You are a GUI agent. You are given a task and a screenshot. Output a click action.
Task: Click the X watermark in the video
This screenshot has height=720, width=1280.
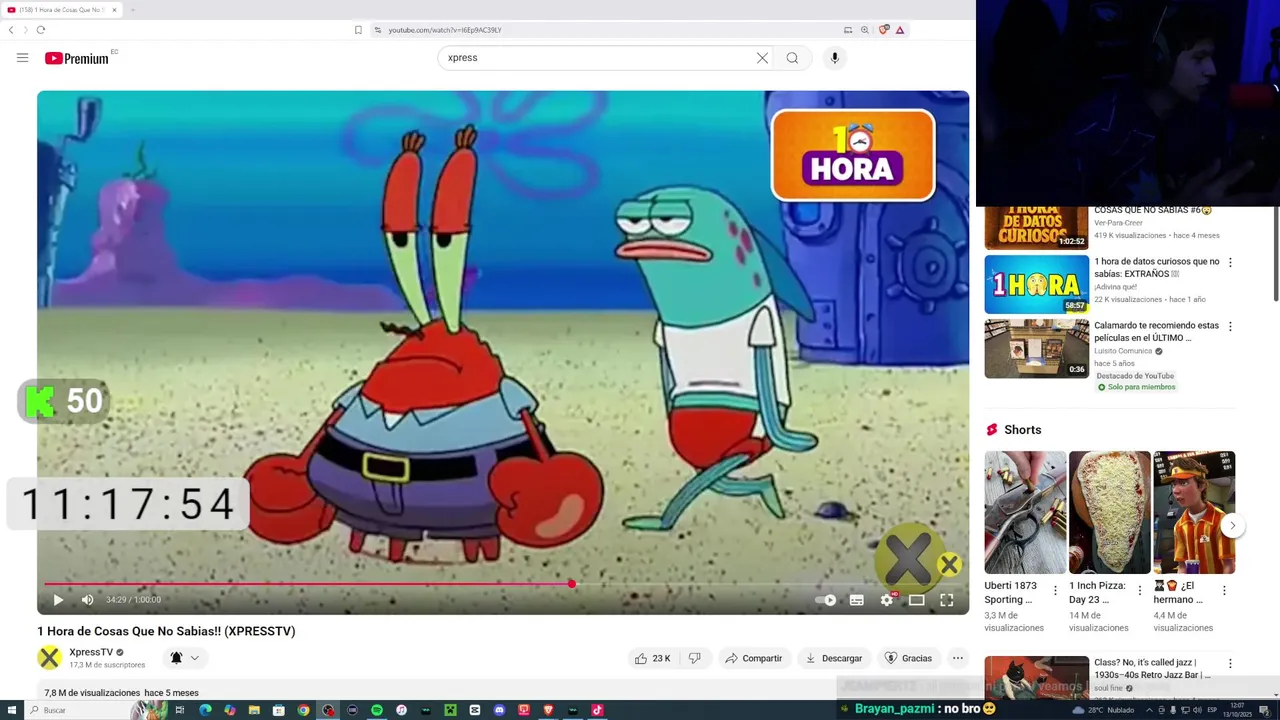coord(948,565)
